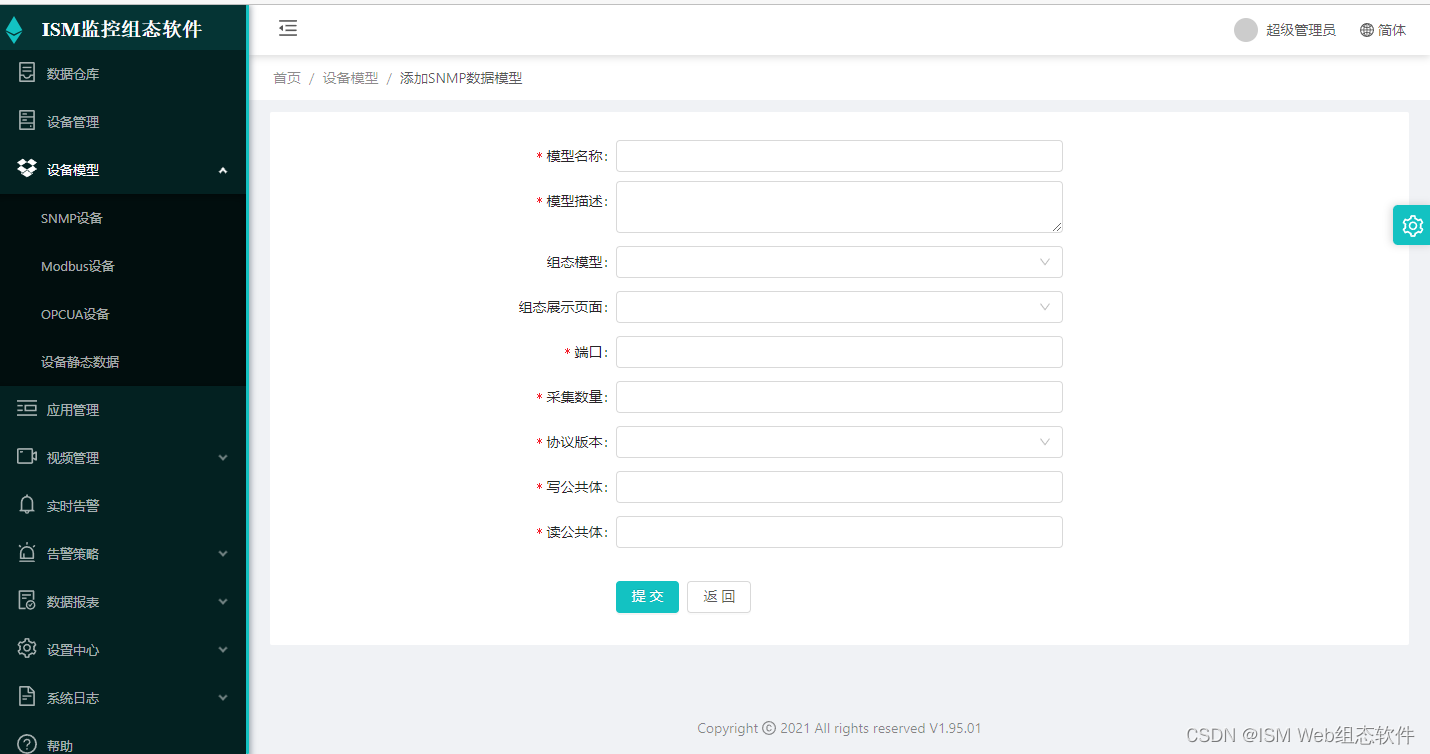Click the 设备模型 breadcrumb link
Image resolution: width=1430 pixels, height=754 pixels.
tap(350, 78)
